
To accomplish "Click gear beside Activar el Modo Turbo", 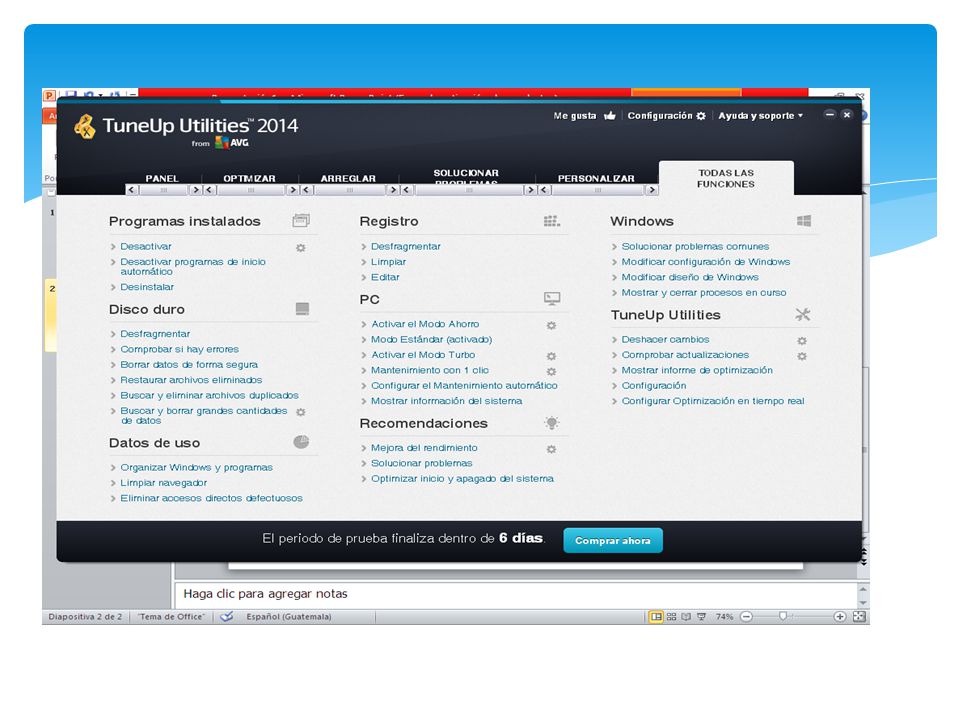I will point(551,356).
